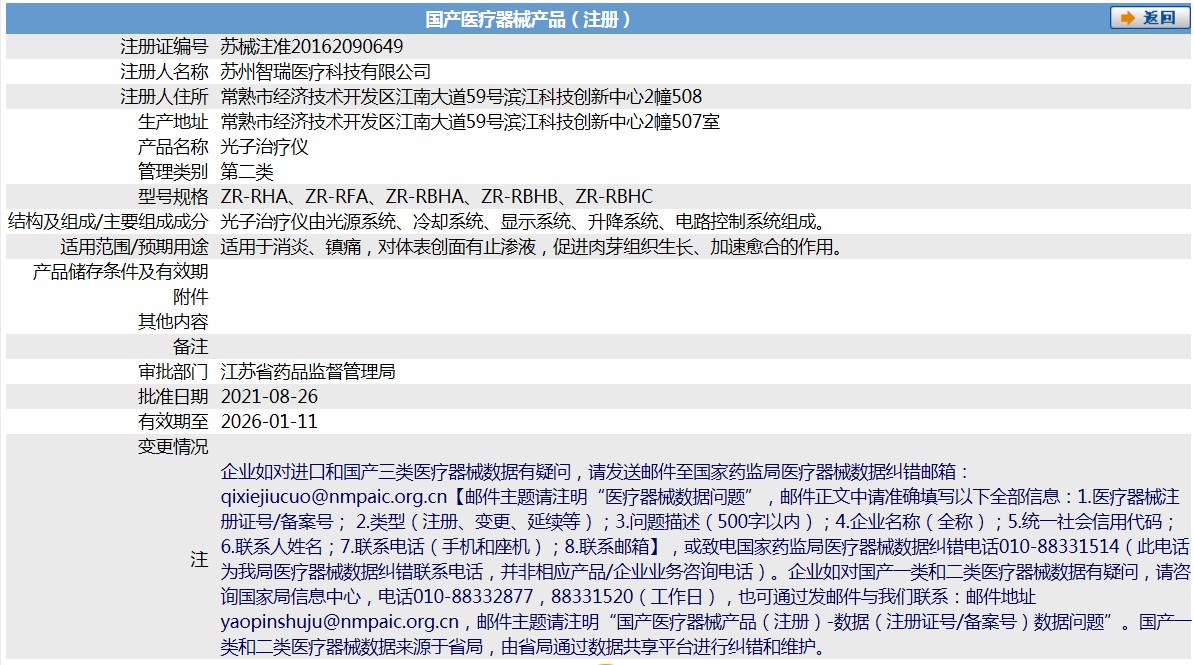Viewport: 1194px width, 665px height.
Task: Click the 返回 back button
Action: click(x=1149, y=18)
